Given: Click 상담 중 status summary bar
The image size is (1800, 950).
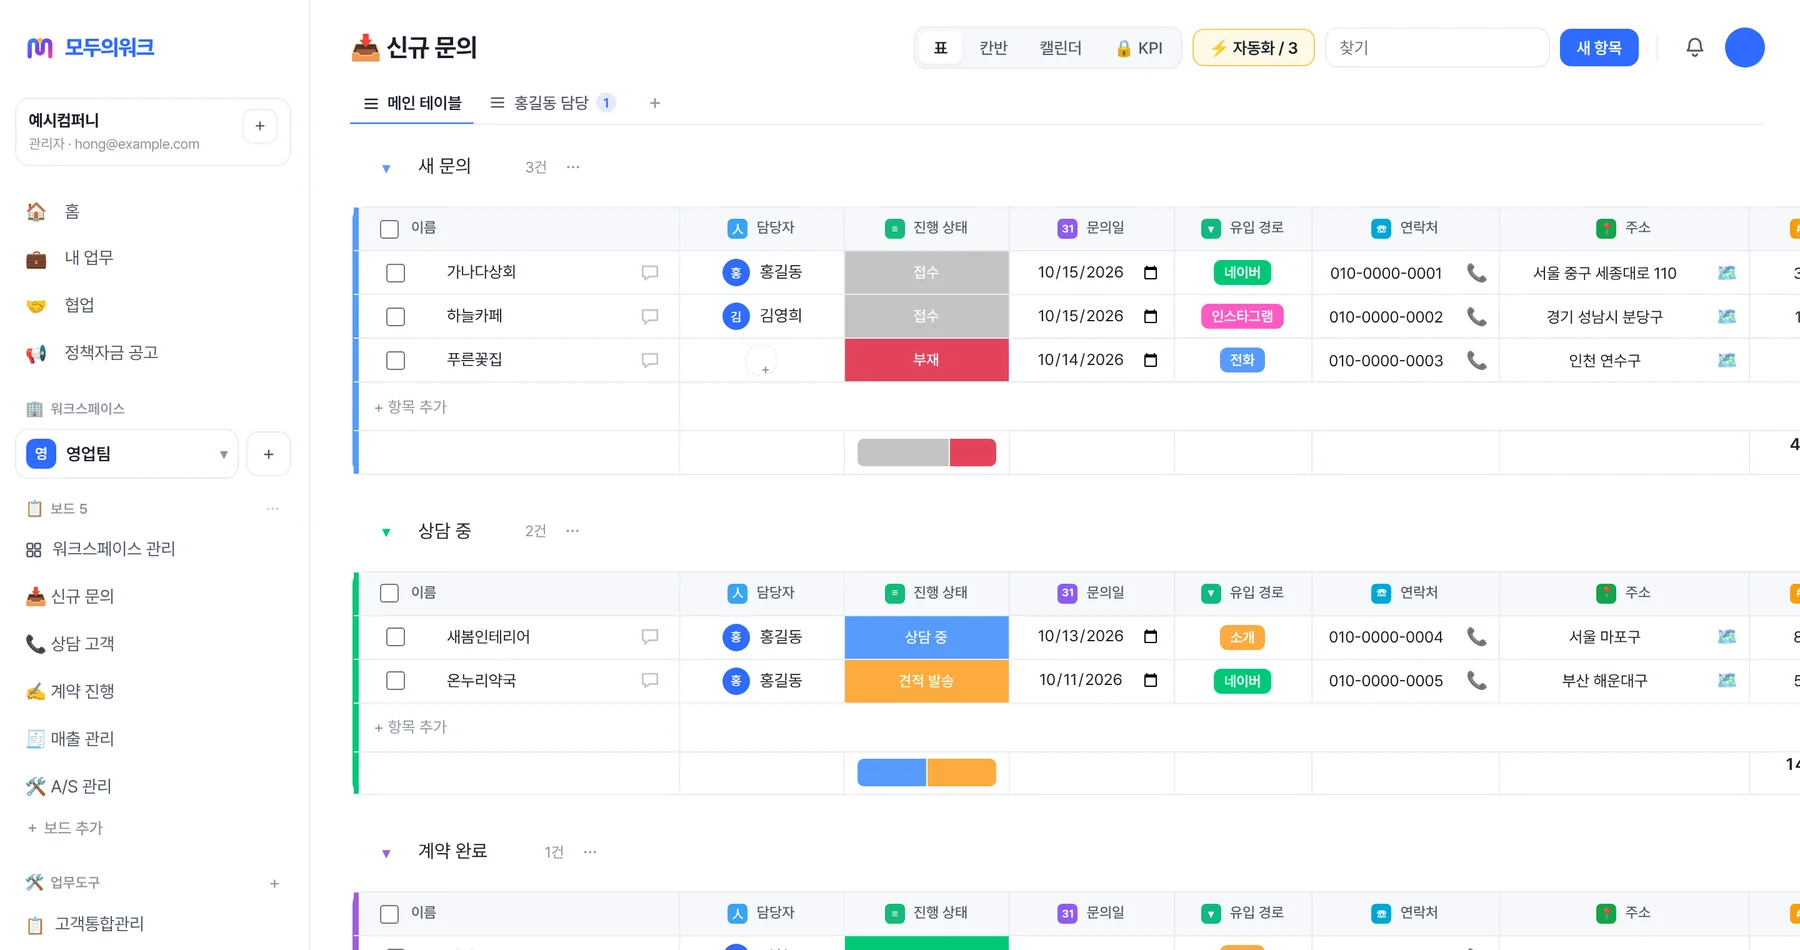Looking at the screenshot, I should tap(926, 772).
